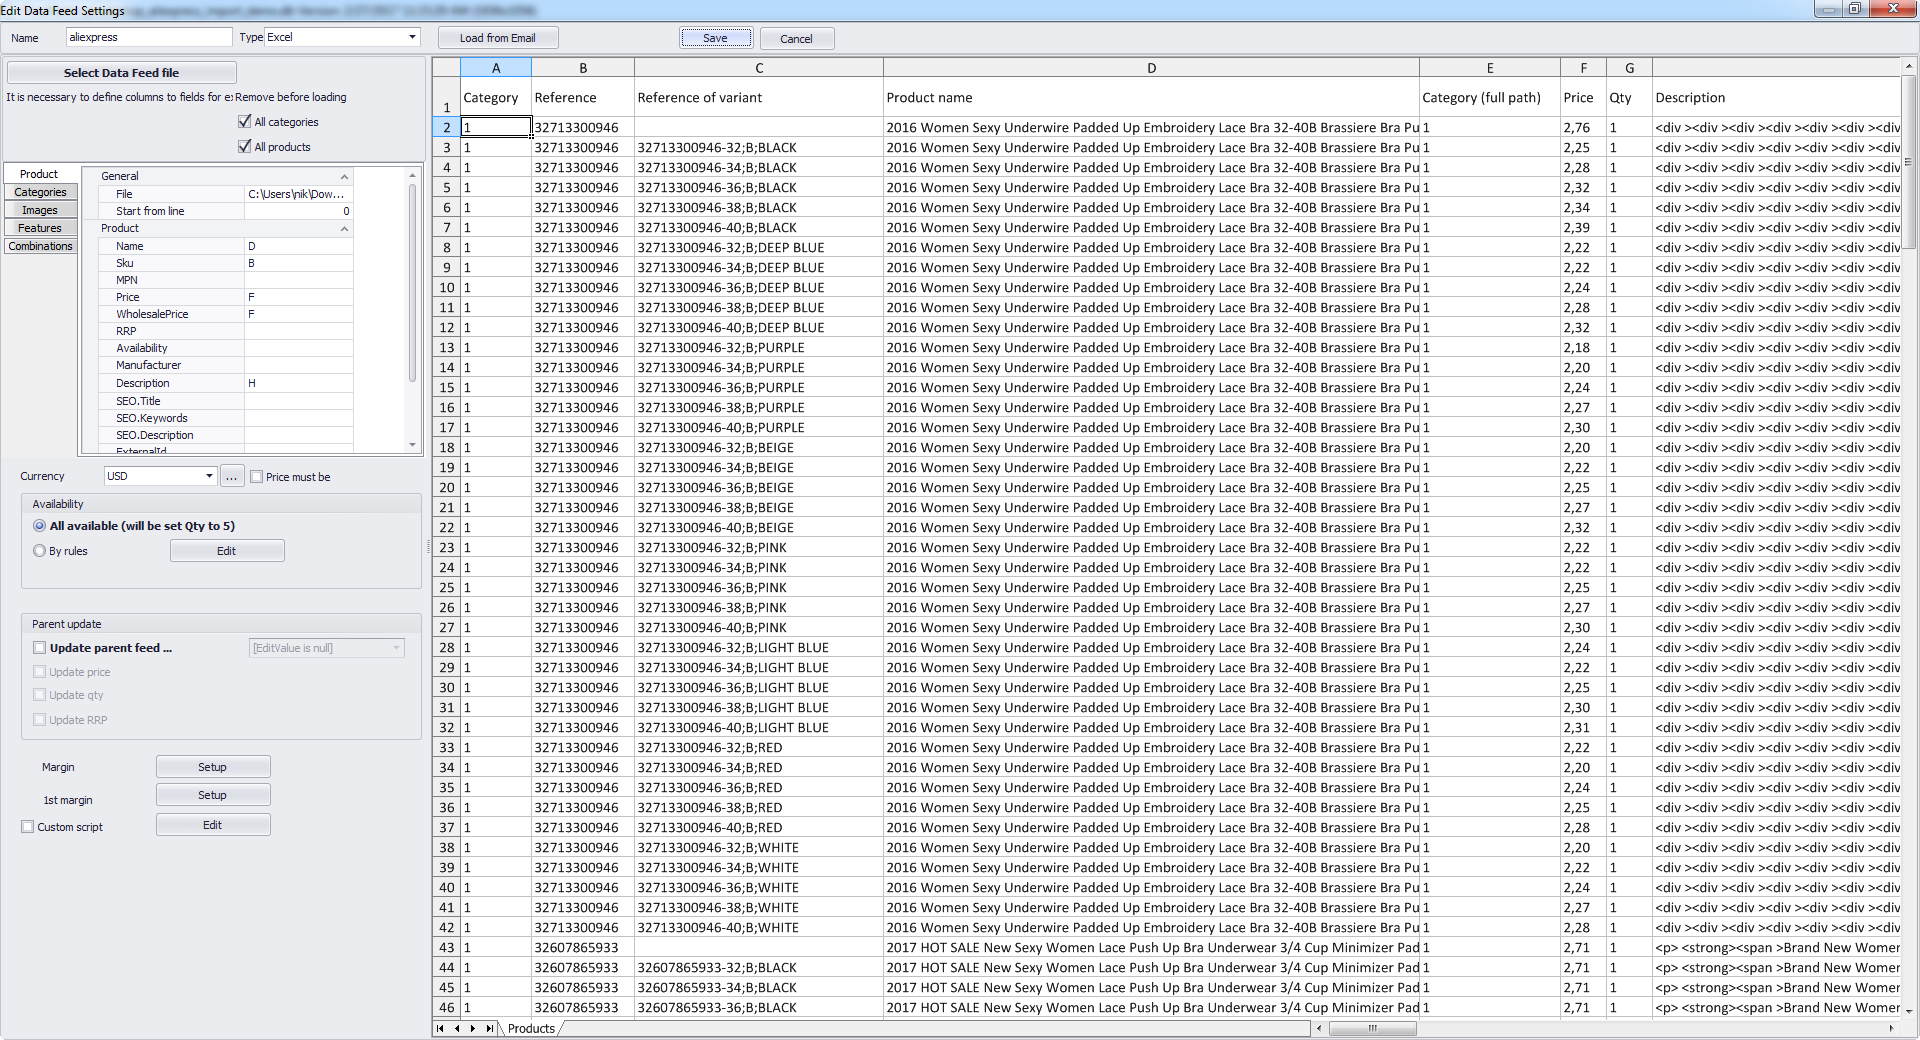The width and height of the screenshot is (1920, 1040).
Task: Toggle the All categories checkbox
Action: click(245, 122)
